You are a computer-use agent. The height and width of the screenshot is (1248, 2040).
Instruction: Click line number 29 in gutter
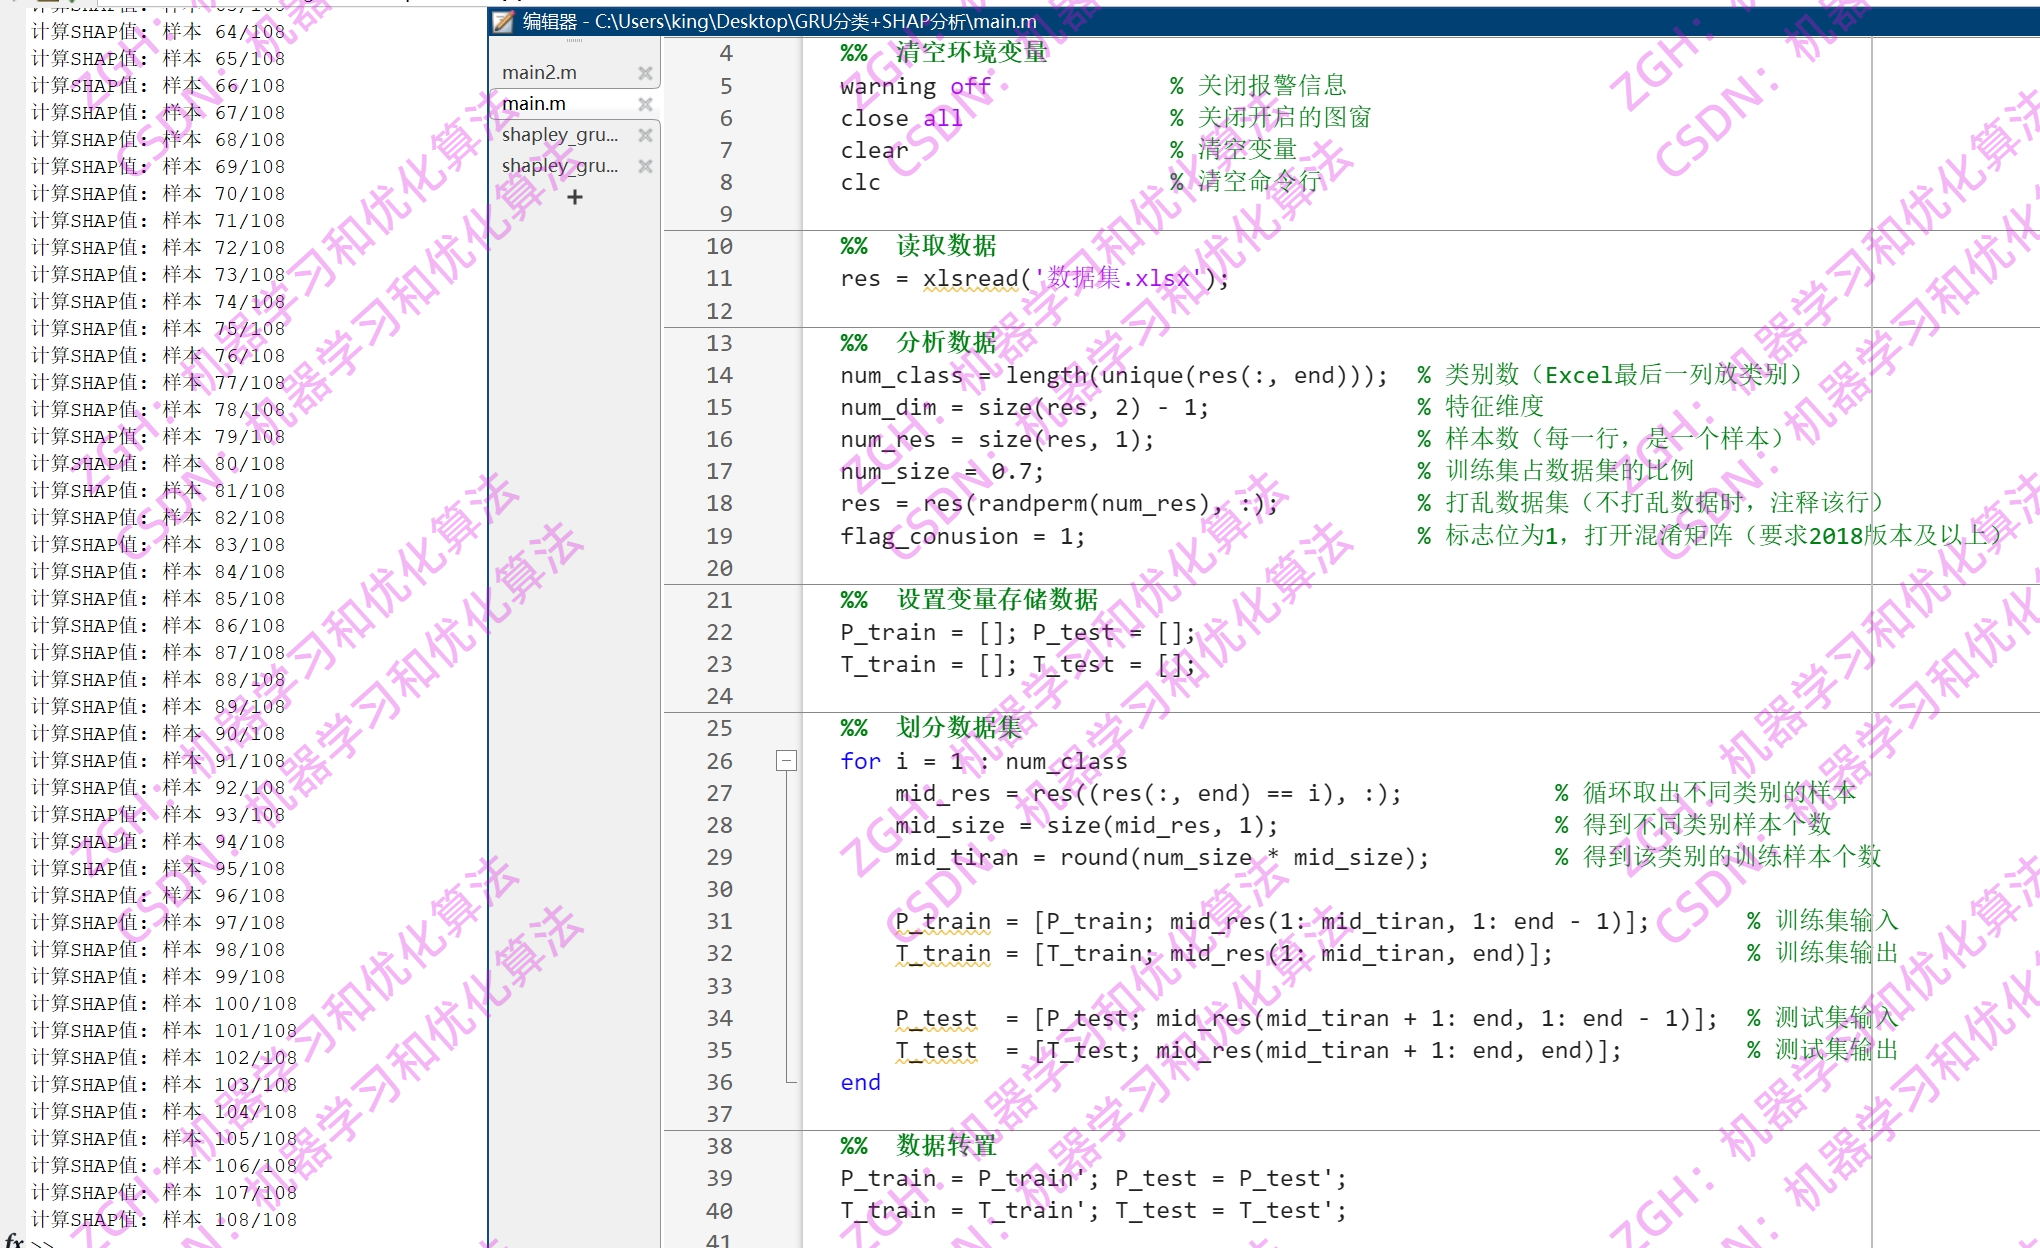pyautogui.click(x=719, y=858)
